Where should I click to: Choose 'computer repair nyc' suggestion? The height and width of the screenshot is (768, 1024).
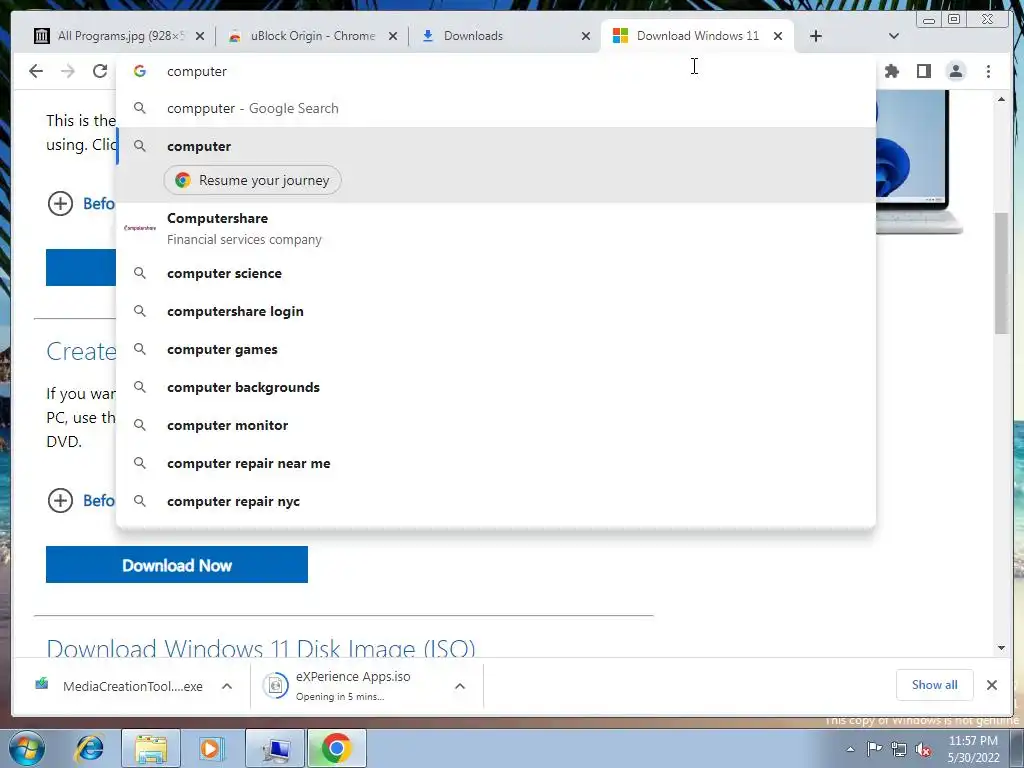496,501
